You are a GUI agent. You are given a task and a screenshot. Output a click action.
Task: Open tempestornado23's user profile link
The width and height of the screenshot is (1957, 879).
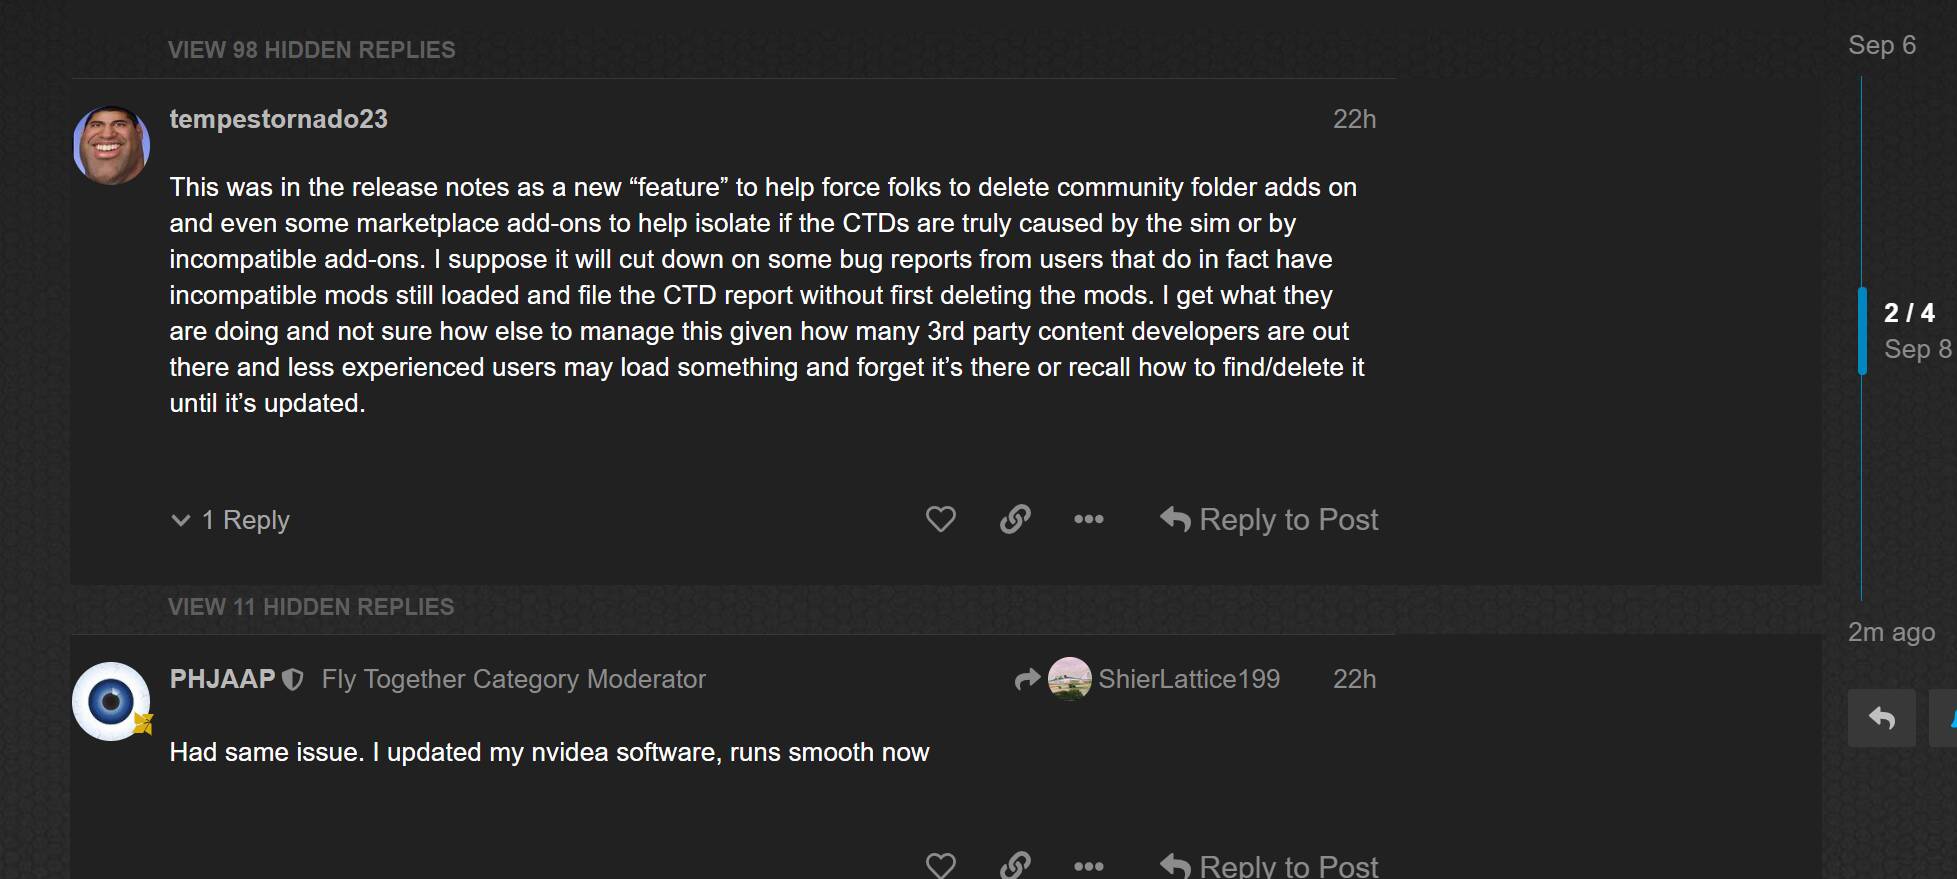(x=278, y=119)
